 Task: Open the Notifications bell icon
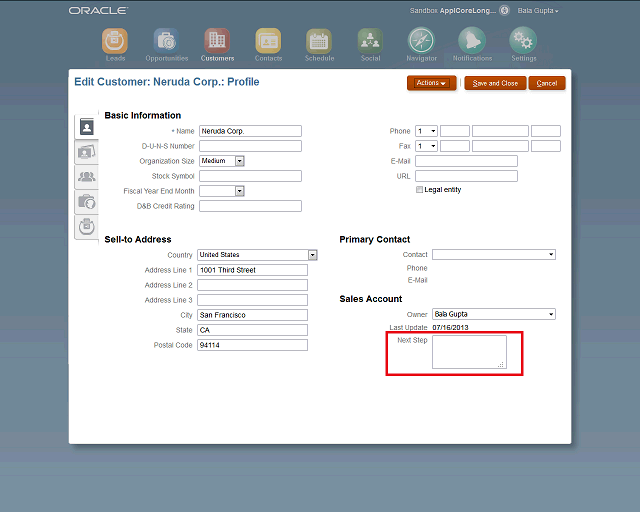coord(472,40)
